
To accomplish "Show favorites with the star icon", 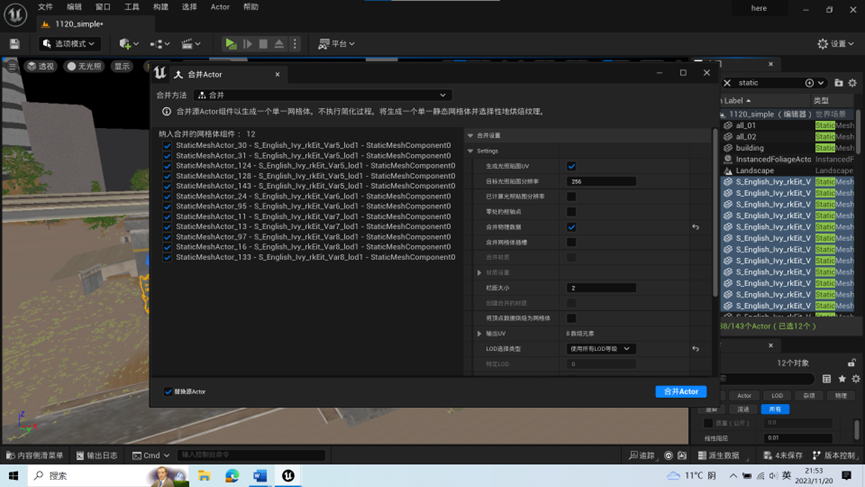I will tap(842, 378).
